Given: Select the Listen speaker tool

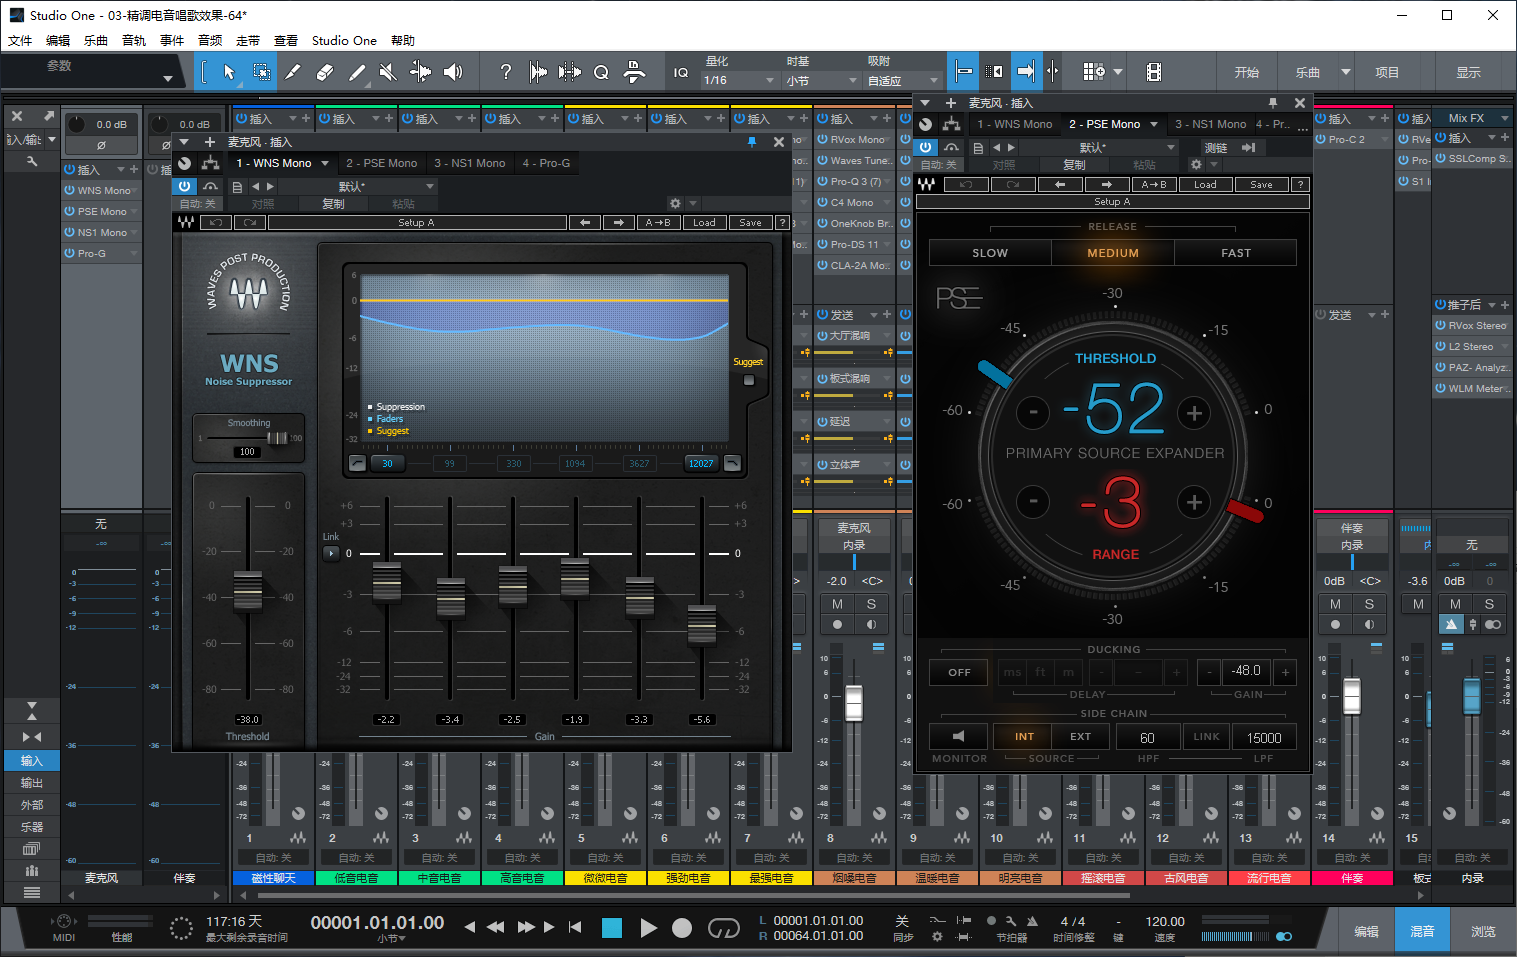Looking at the screenshot, I should pyautogui.click(x=453, y=72).
